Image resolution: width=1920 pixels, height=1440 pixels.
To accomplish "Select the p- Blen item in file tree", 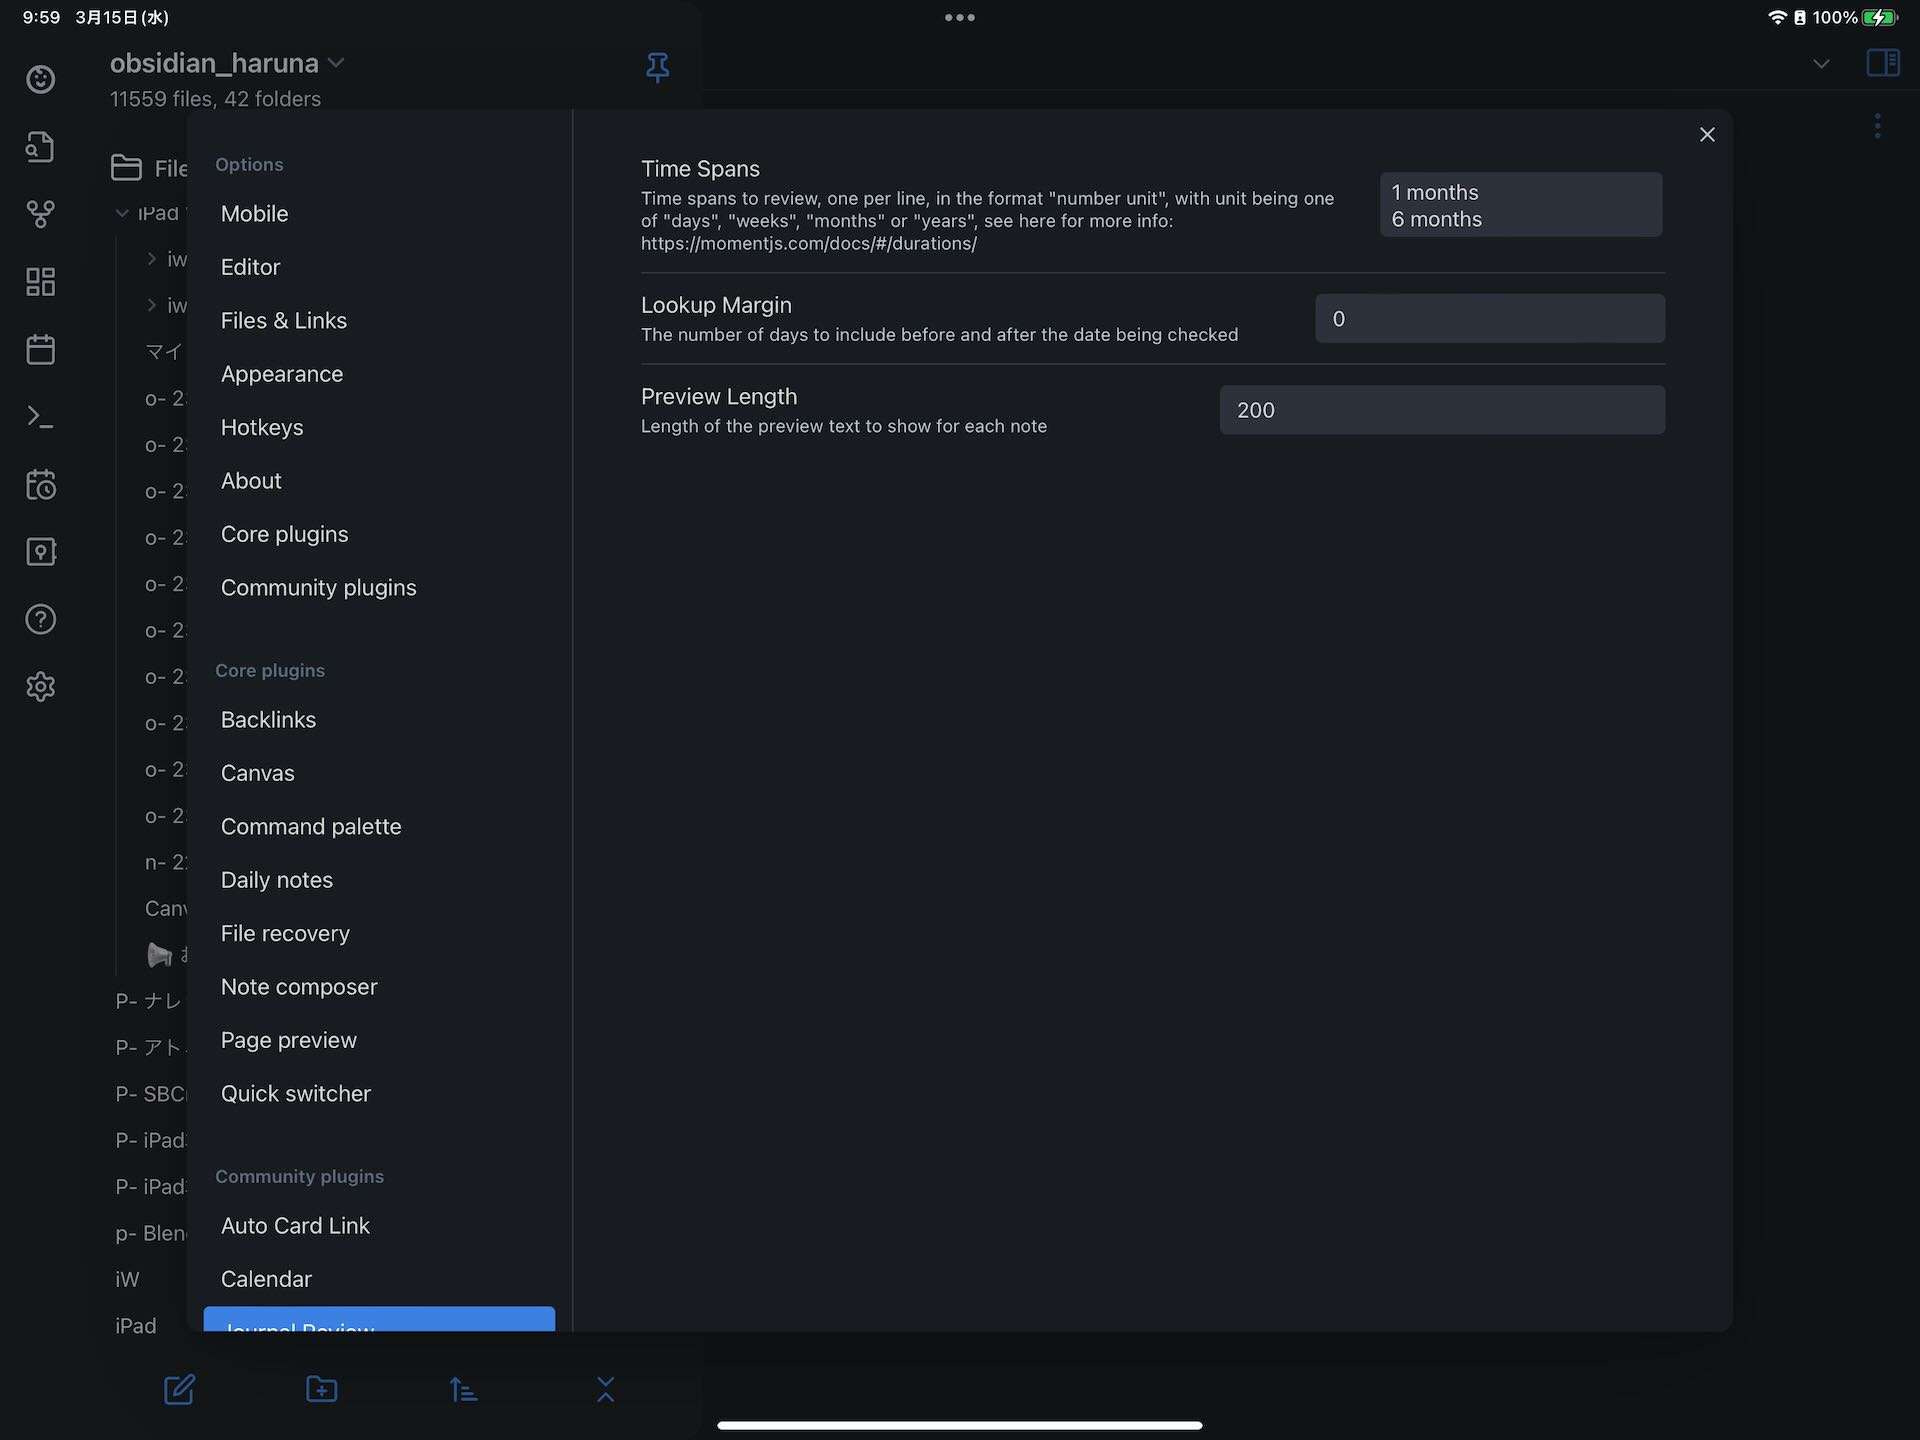I will tap(150, 1233).
